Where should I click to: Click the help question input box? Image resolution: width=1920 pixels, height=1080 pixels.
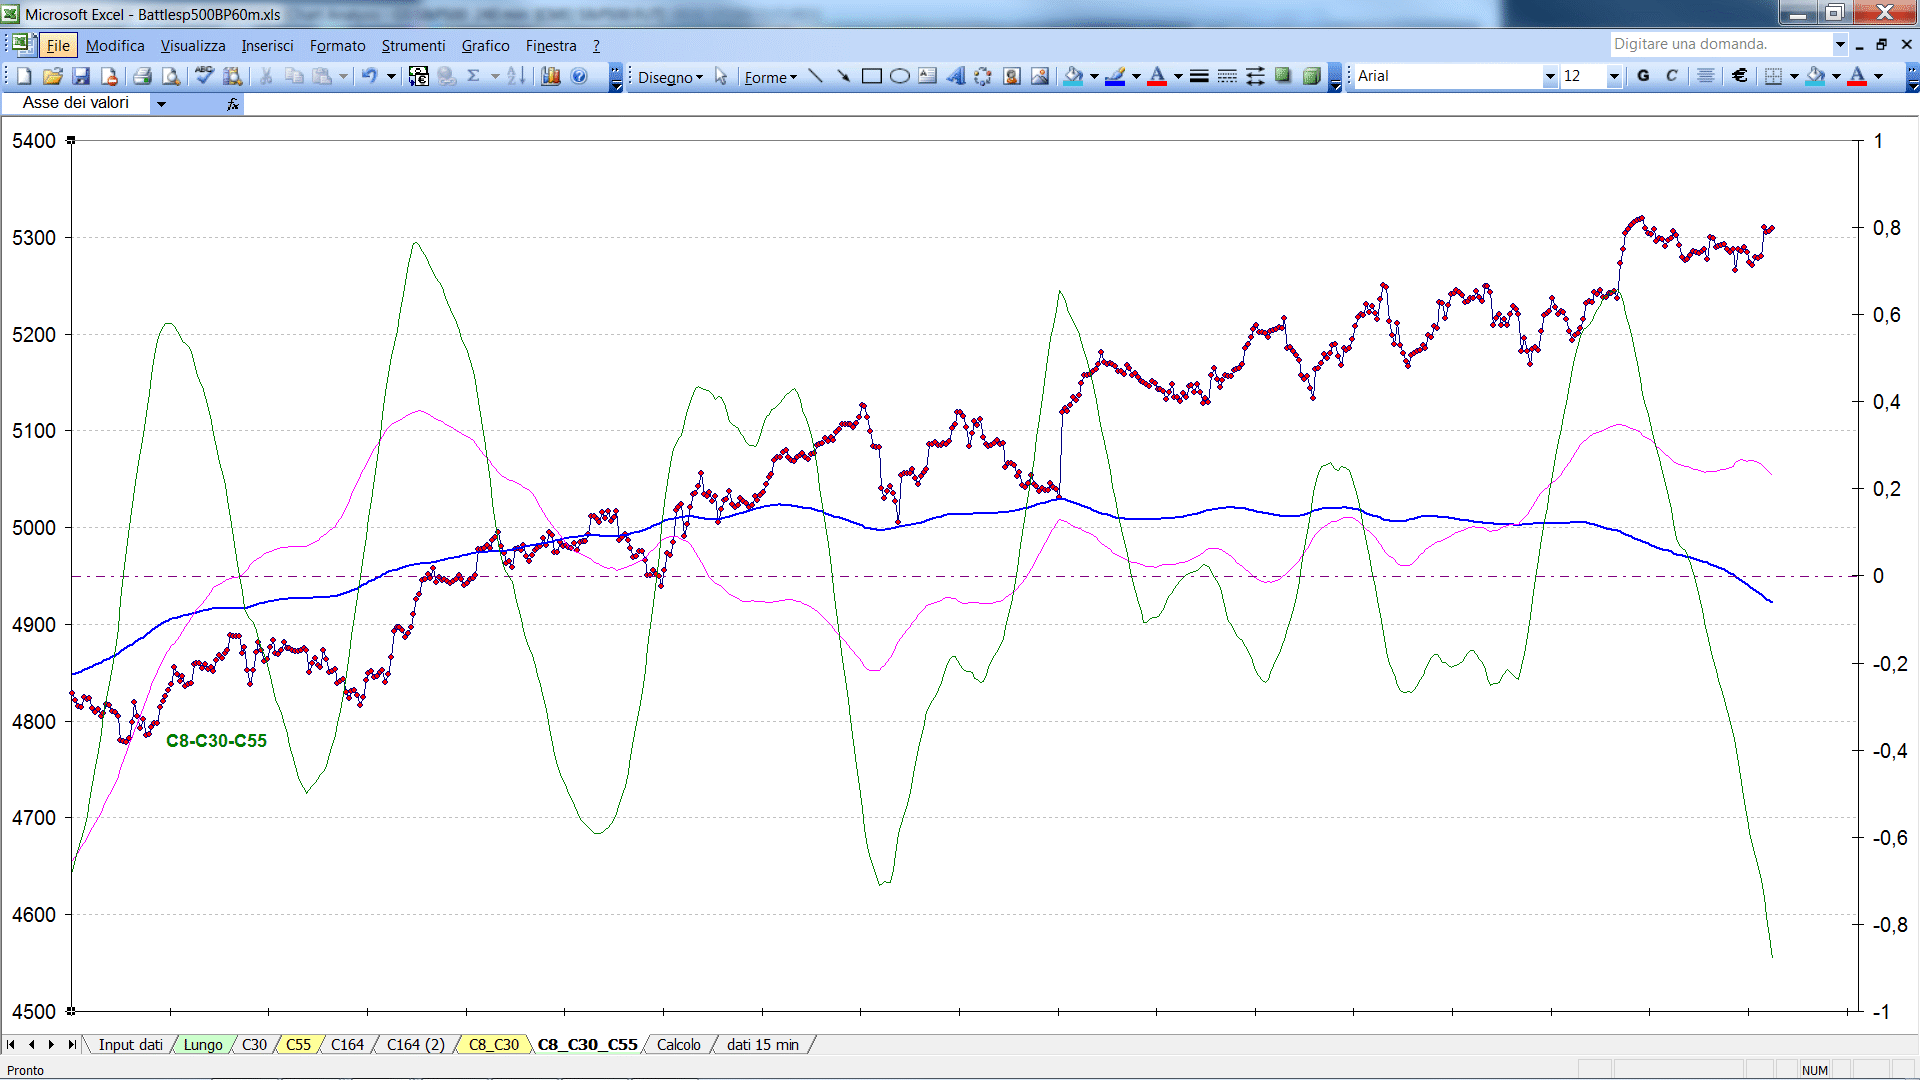(1720, 44)
